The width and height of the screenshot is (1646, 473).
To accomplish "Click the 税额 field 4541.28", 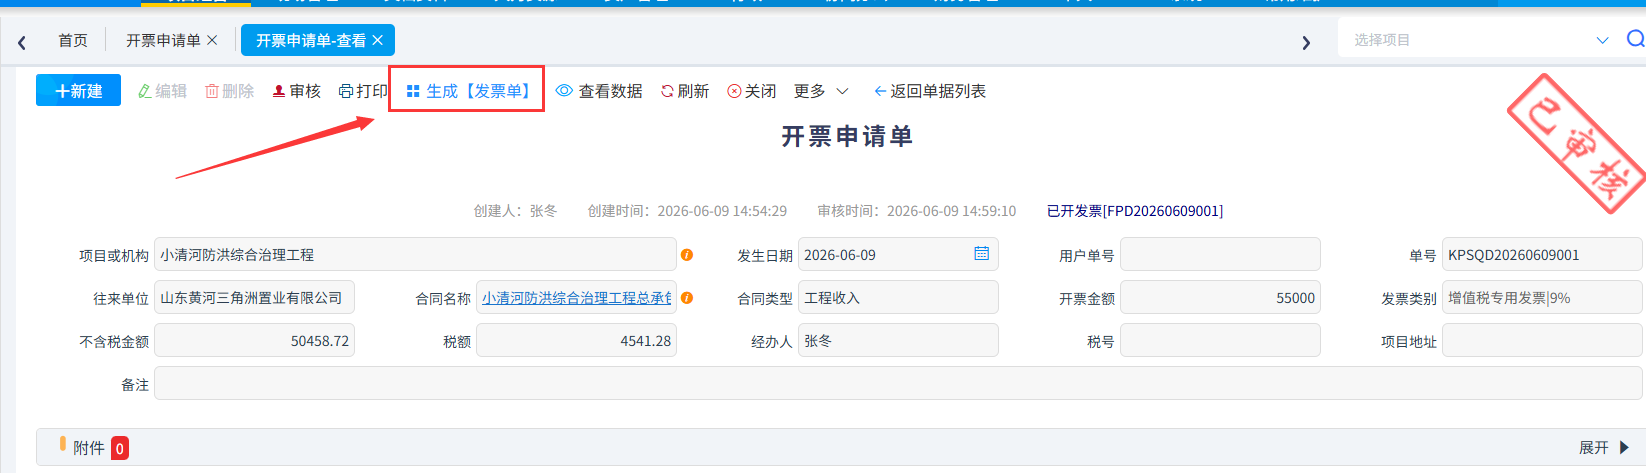I will 576,341.
